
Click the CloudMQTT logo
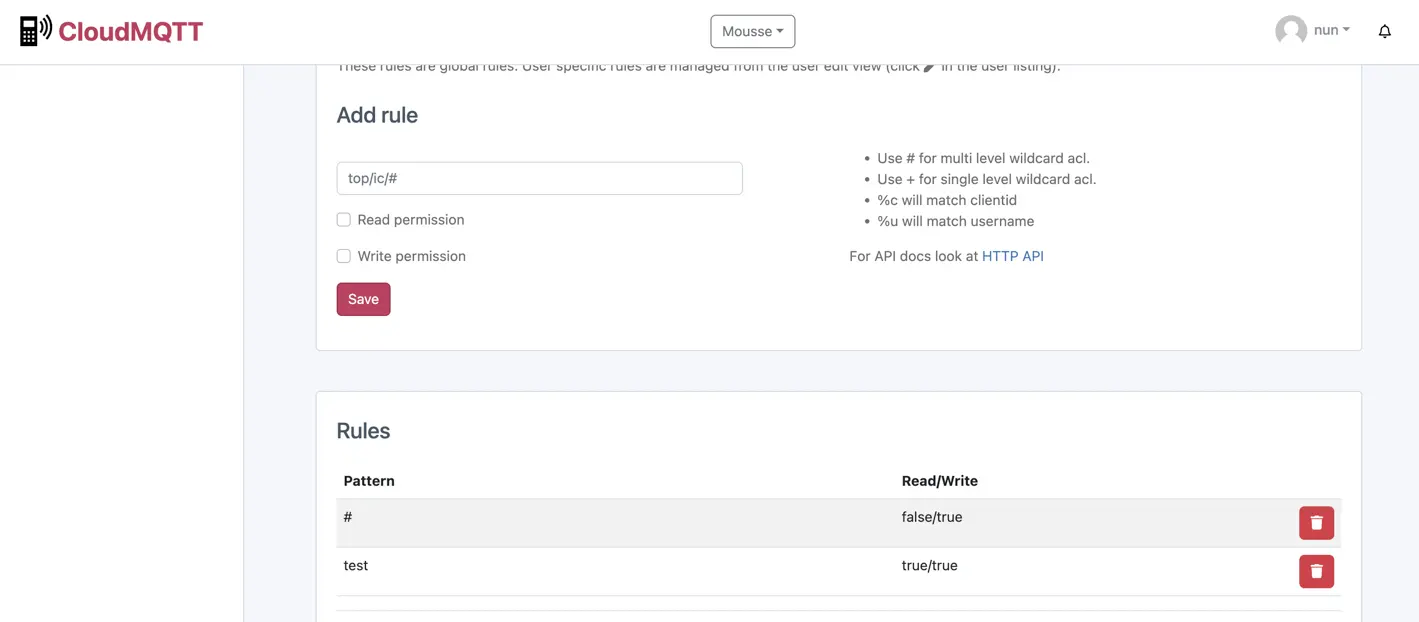[110, 29]
